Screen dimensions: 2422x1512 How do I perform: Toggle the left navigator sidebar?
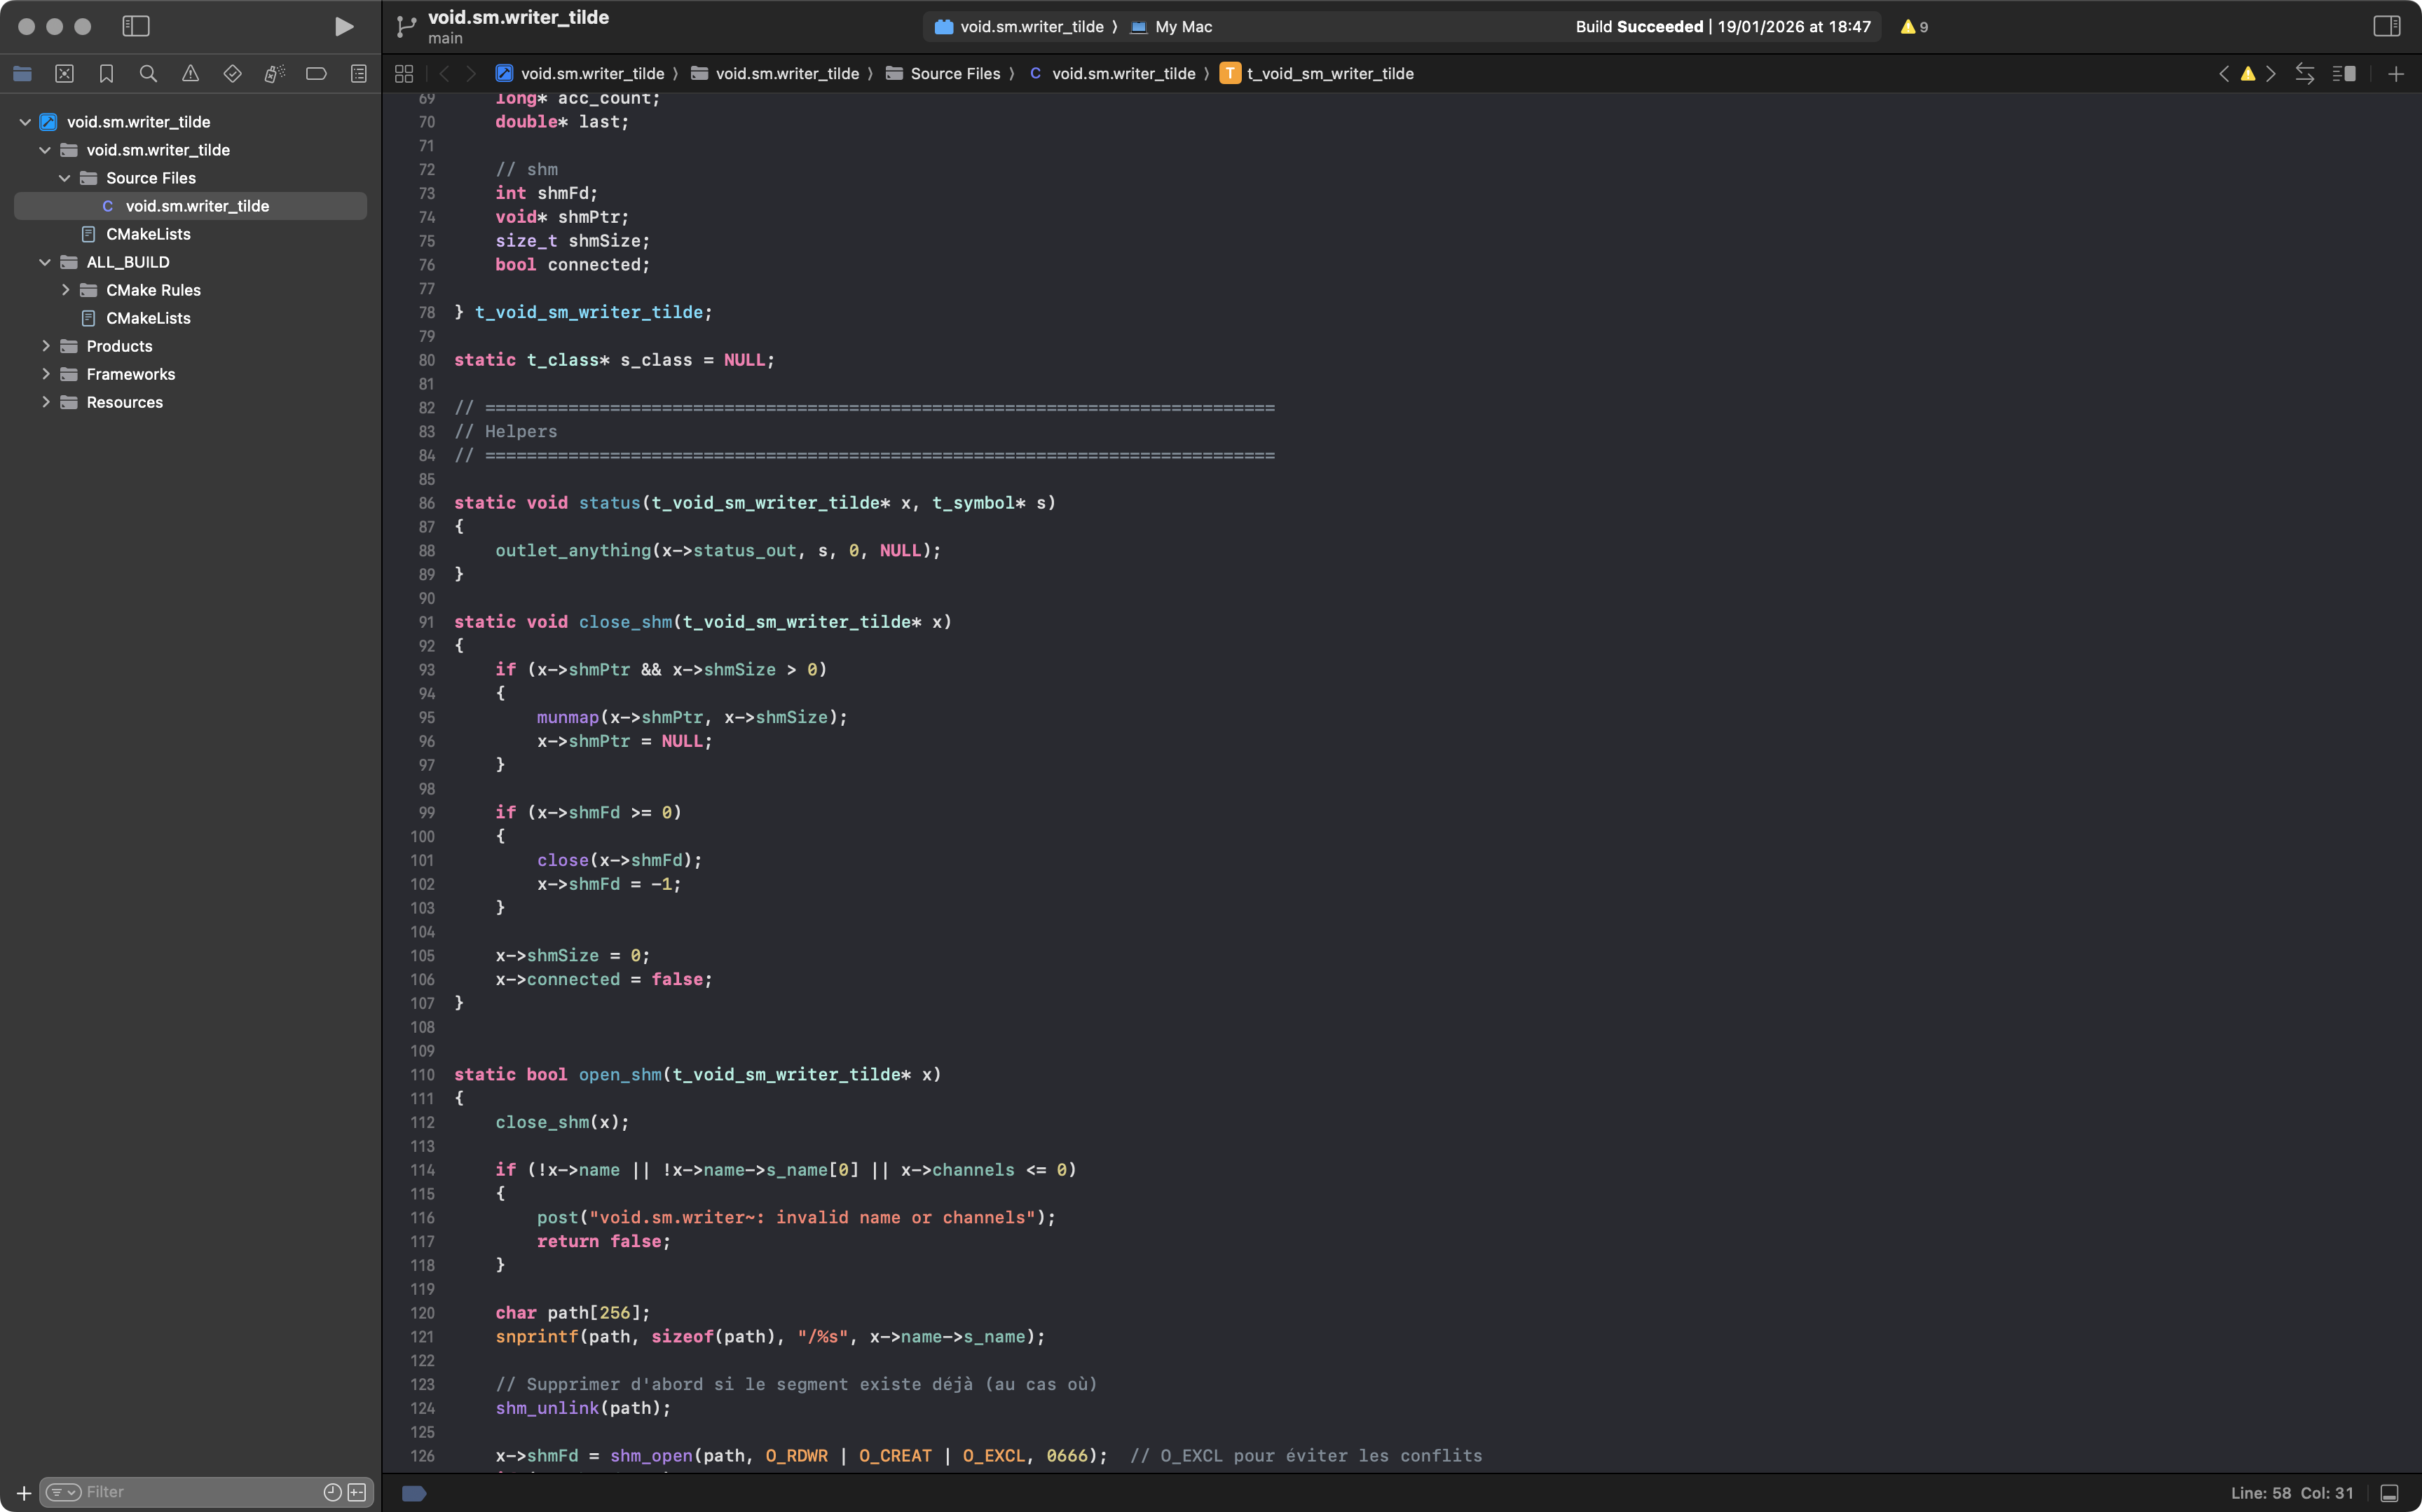point(136,27)
